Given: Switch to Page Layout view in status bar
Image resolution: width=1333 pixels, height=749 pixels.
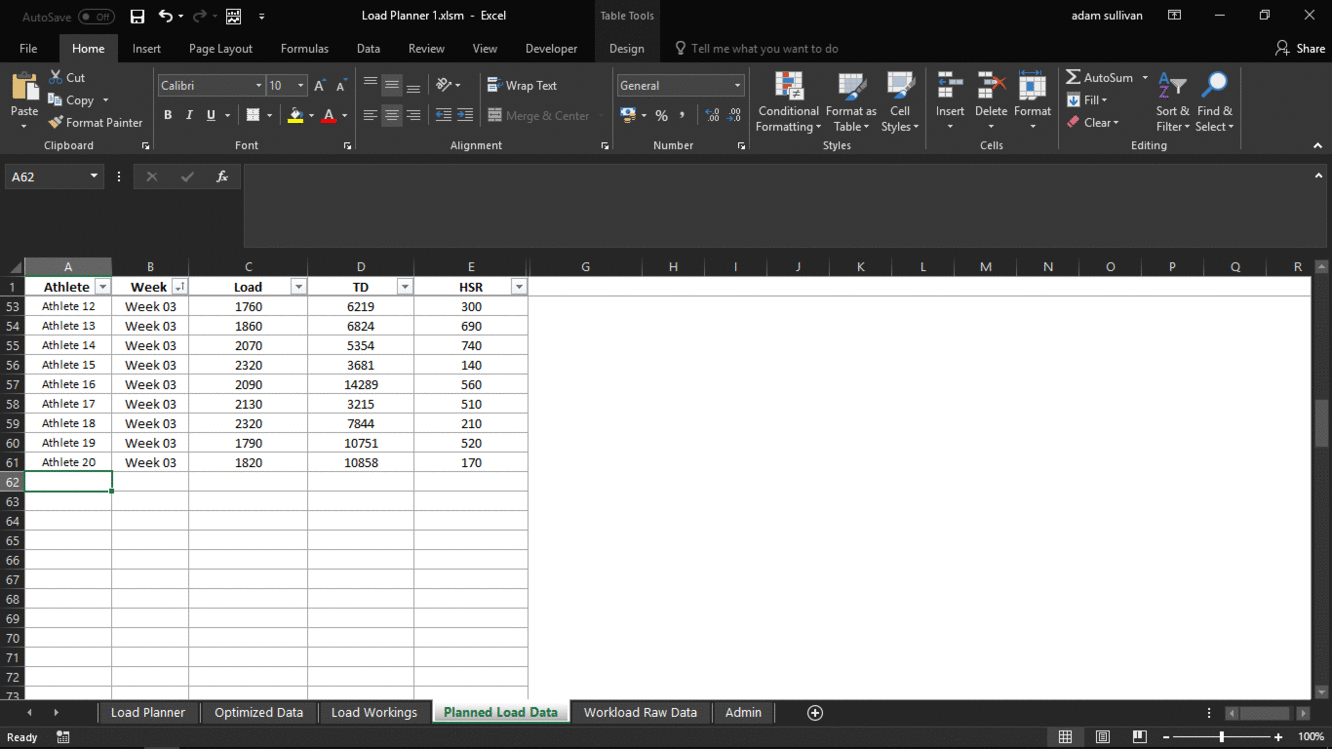Looking at the screenshot, I should pos(1102,737).
